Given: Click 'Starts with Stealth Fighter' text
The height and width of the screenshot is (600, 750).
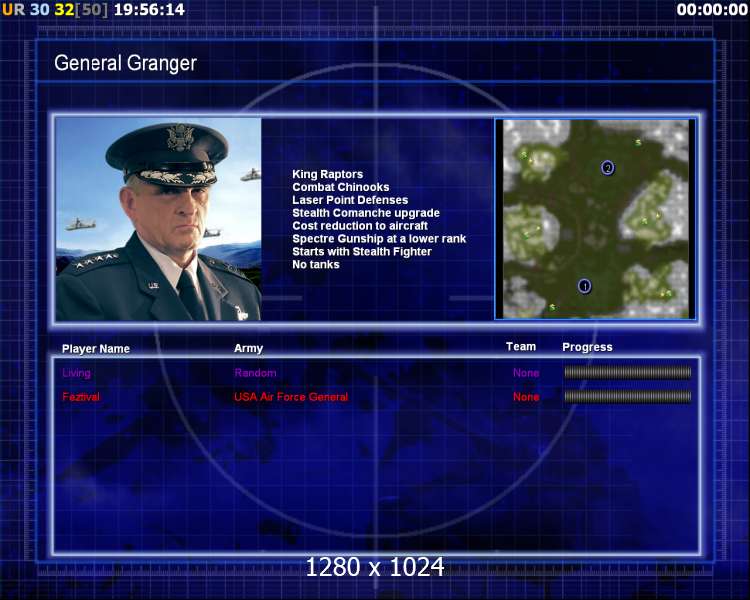Looking at the screenshot, I should point(362,252).
